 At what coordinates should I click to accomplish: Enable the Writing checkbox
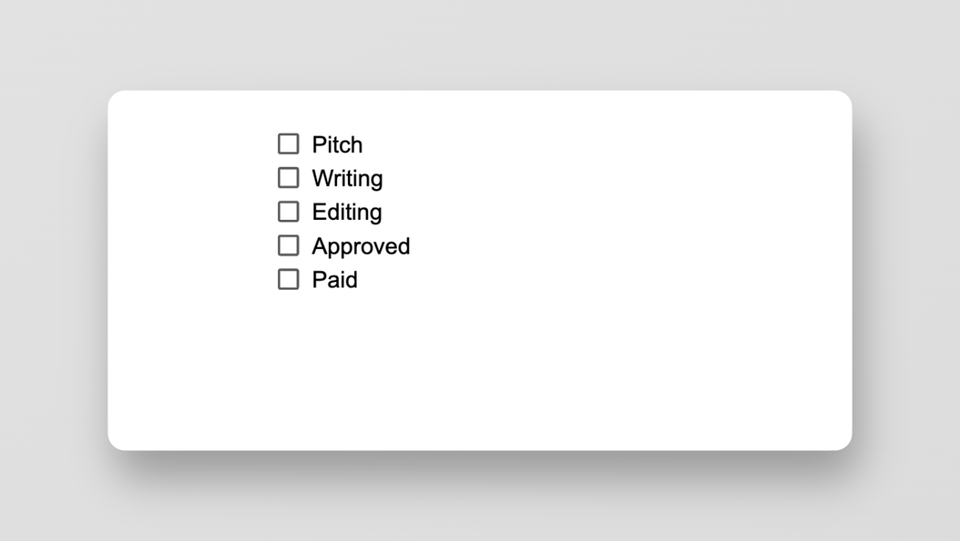[x=288, y=178]
